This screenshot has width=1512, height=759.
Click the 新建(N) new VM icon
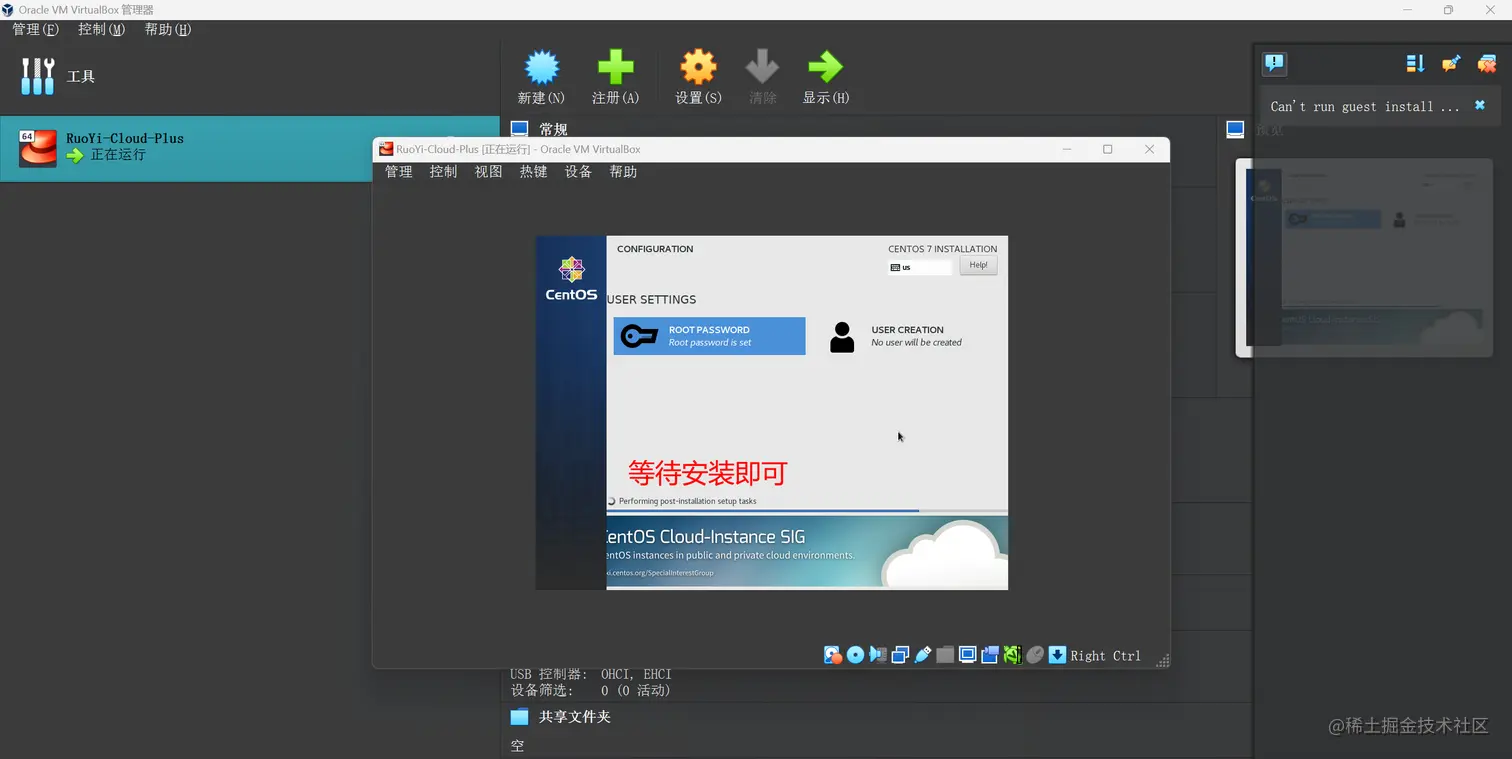tap(541, 68)
